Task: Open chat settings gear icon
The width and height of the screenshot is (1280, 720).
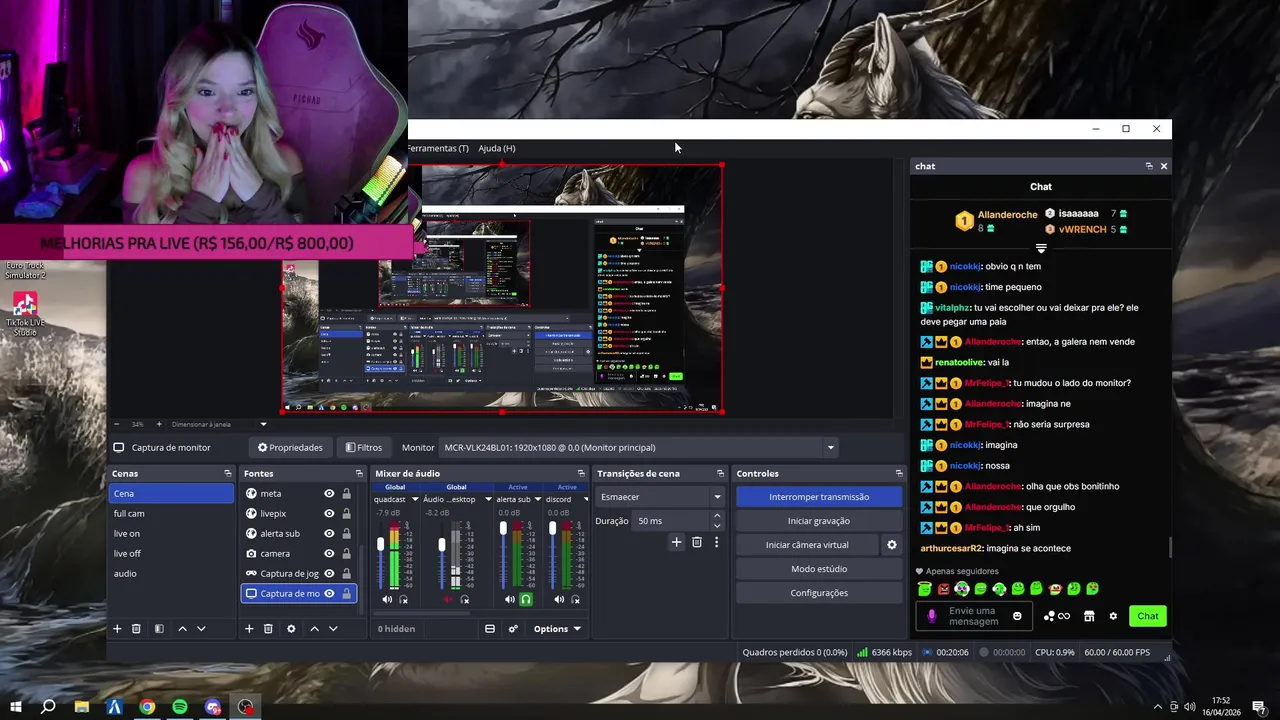Action: (1113, 616)
